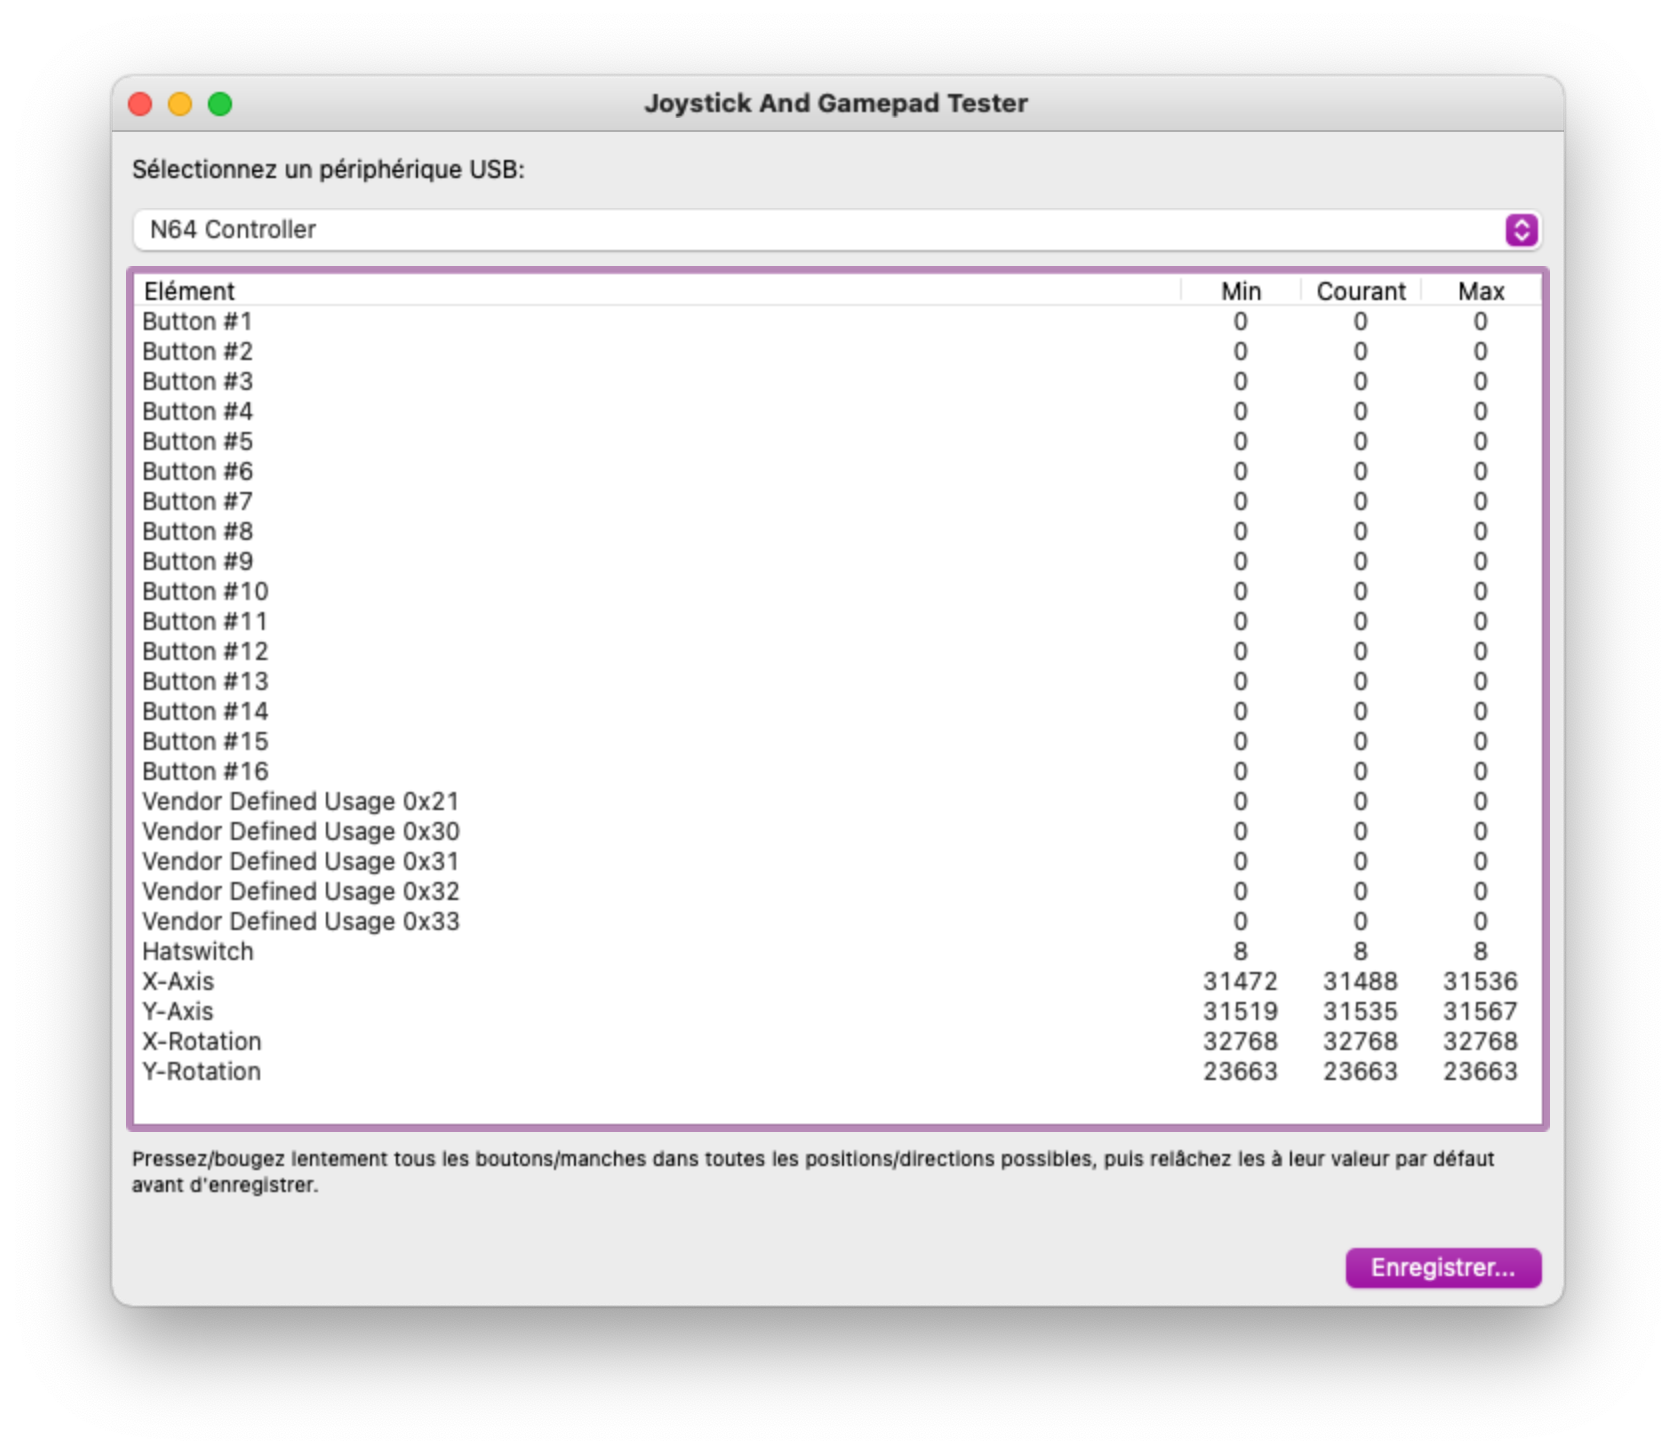Image resolution: width=1676 pixels, height=1454 pixels.
Task: Select Vendor Defined Usage 0x32 row
Action: pos(838,891)
